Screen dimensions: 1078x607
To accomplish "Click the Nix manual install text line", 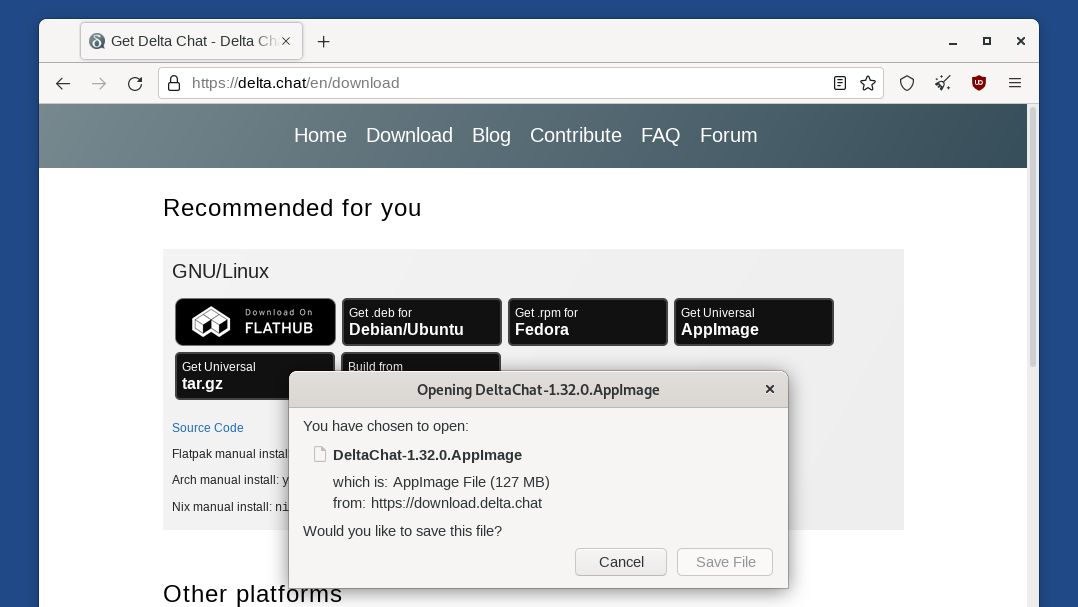I will 230,507.
